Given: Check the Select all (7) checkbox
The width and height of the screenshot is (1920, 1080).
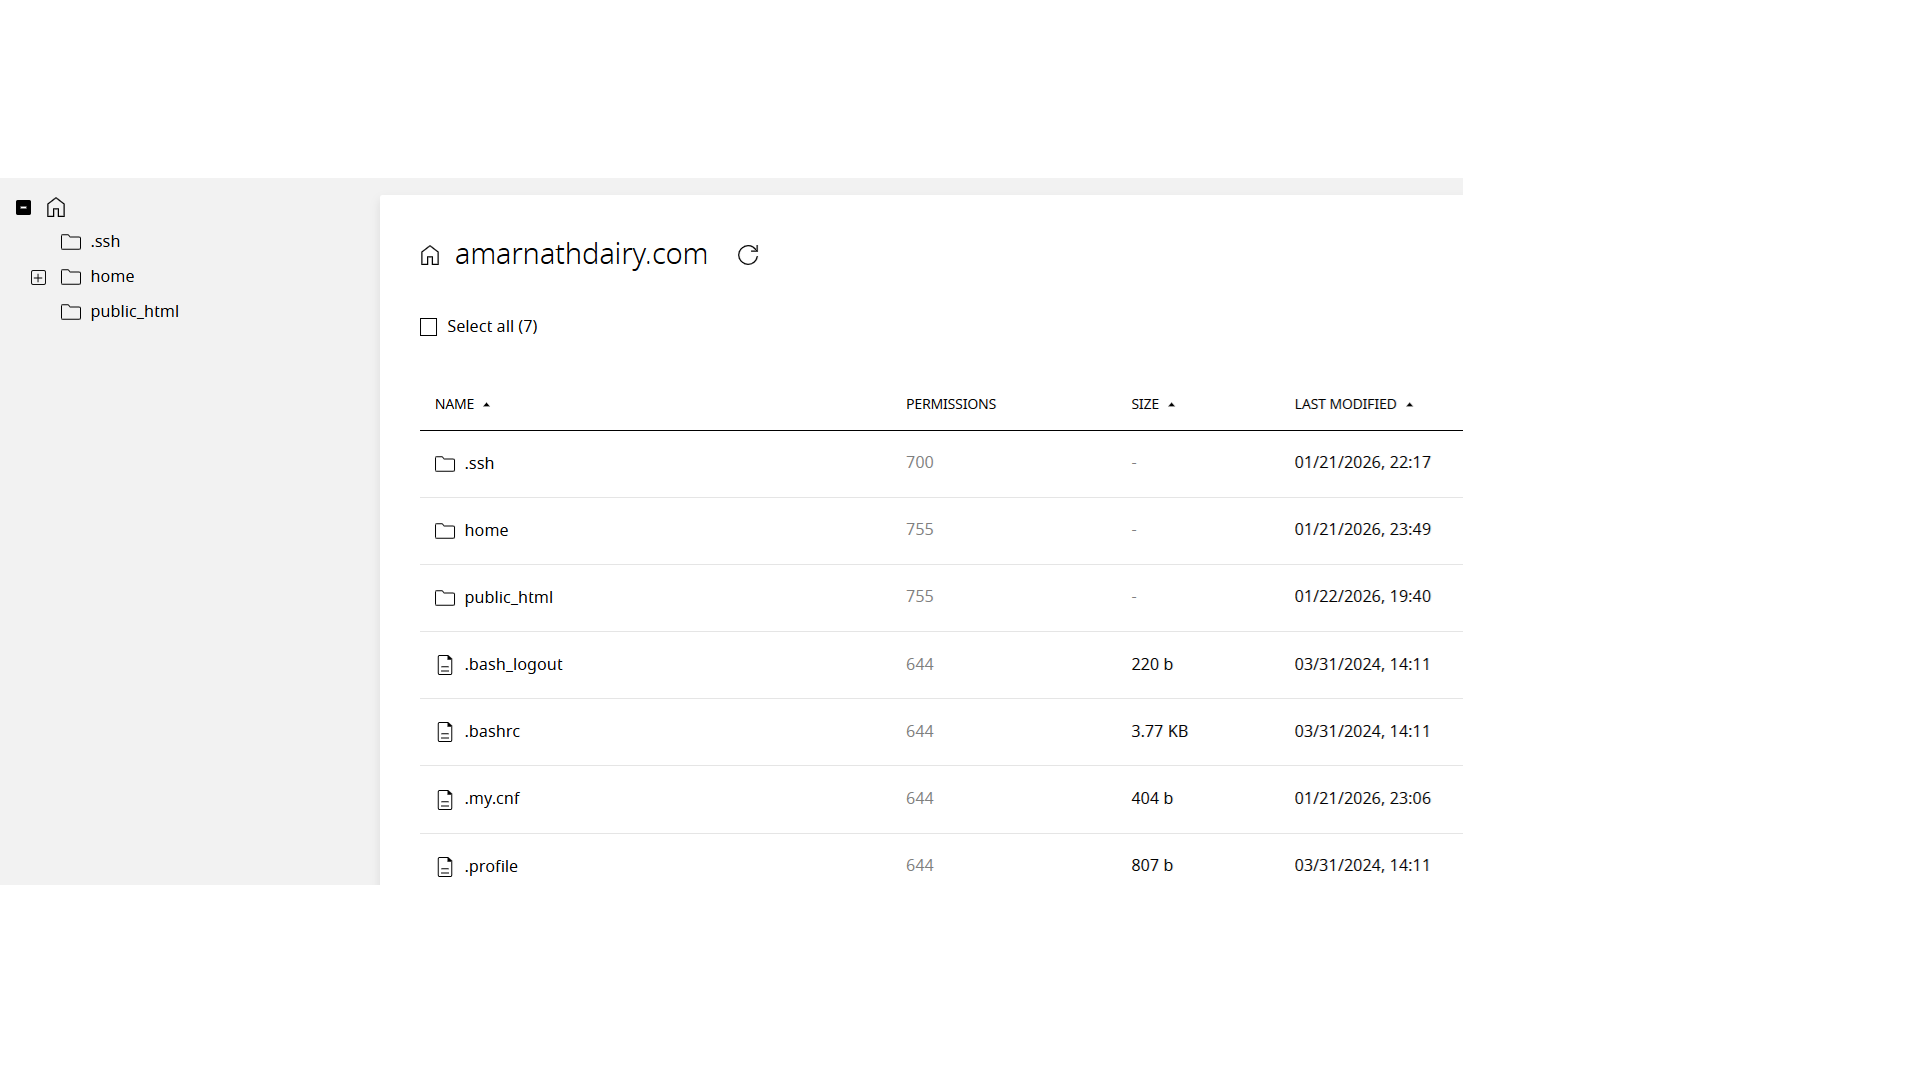Looking at the screenshot, I should 429,327.
